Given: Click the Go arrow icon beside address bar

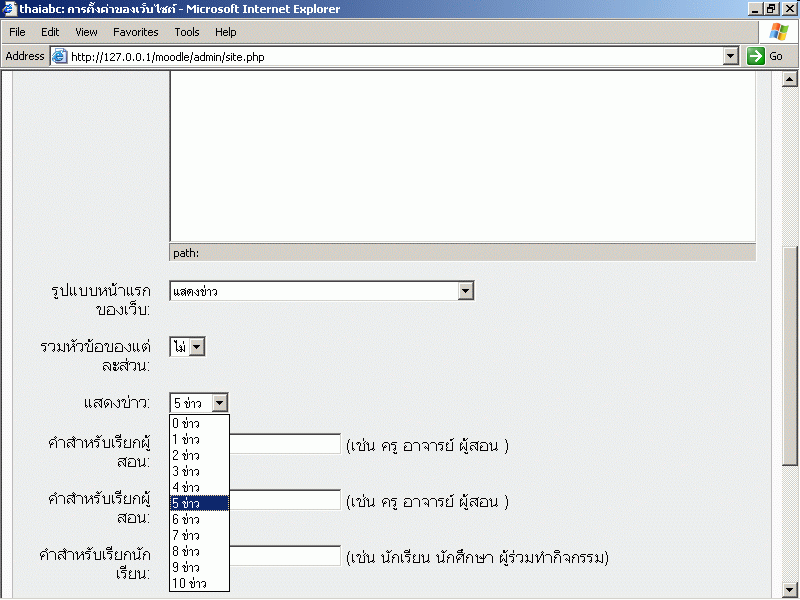Looking at the screenshot, I should 756,57.
